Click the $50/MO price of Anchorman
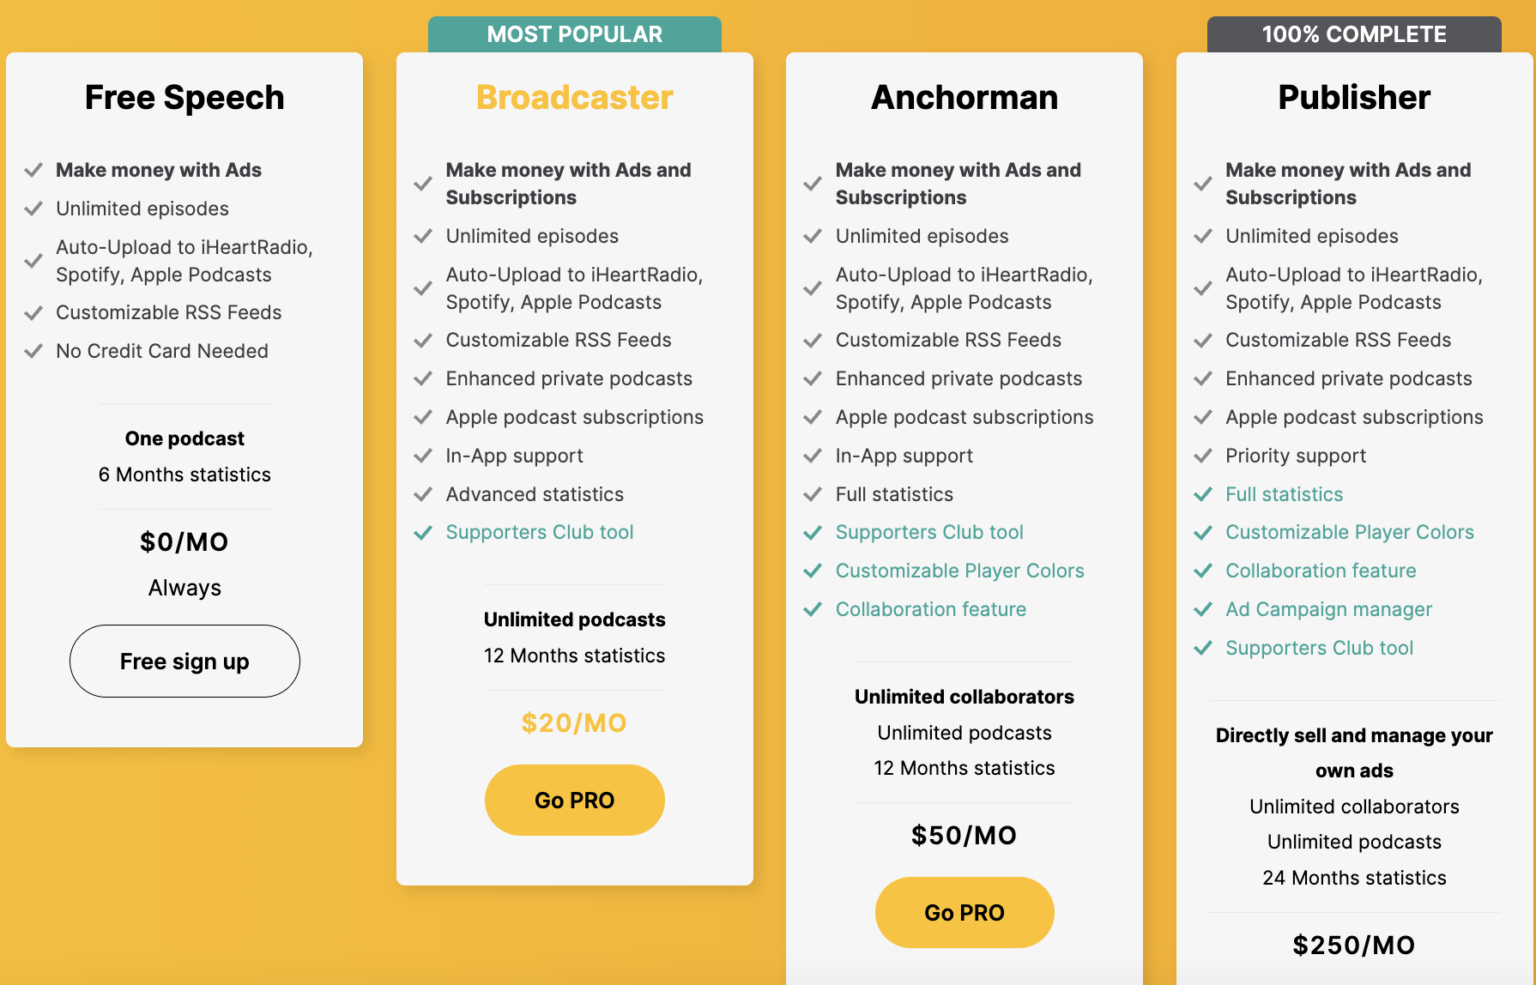1536x985 pixels. tap(963, 835)
